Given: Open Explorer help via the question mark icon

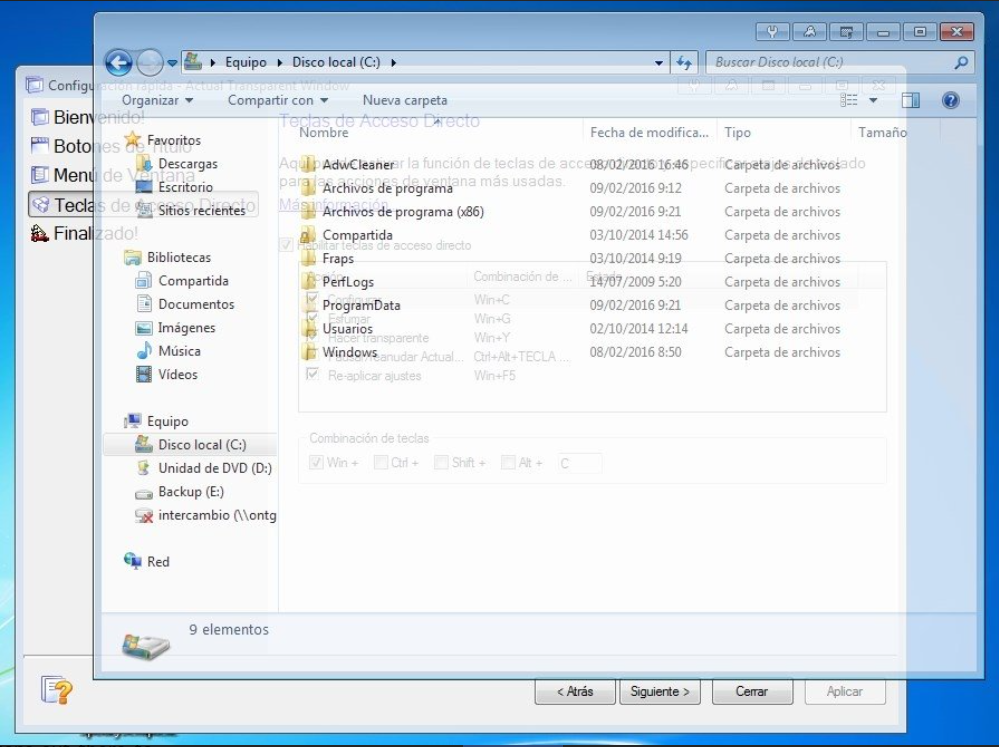Looking at the screenshot, I should coord(951,100).
